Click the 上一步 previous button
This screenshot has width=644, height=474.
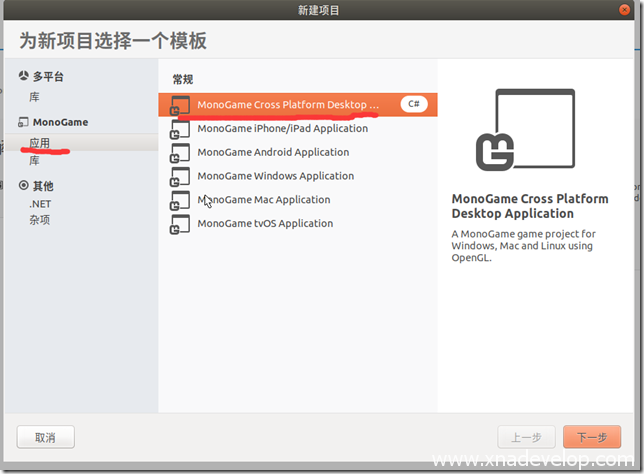click(x=527, y=437)
